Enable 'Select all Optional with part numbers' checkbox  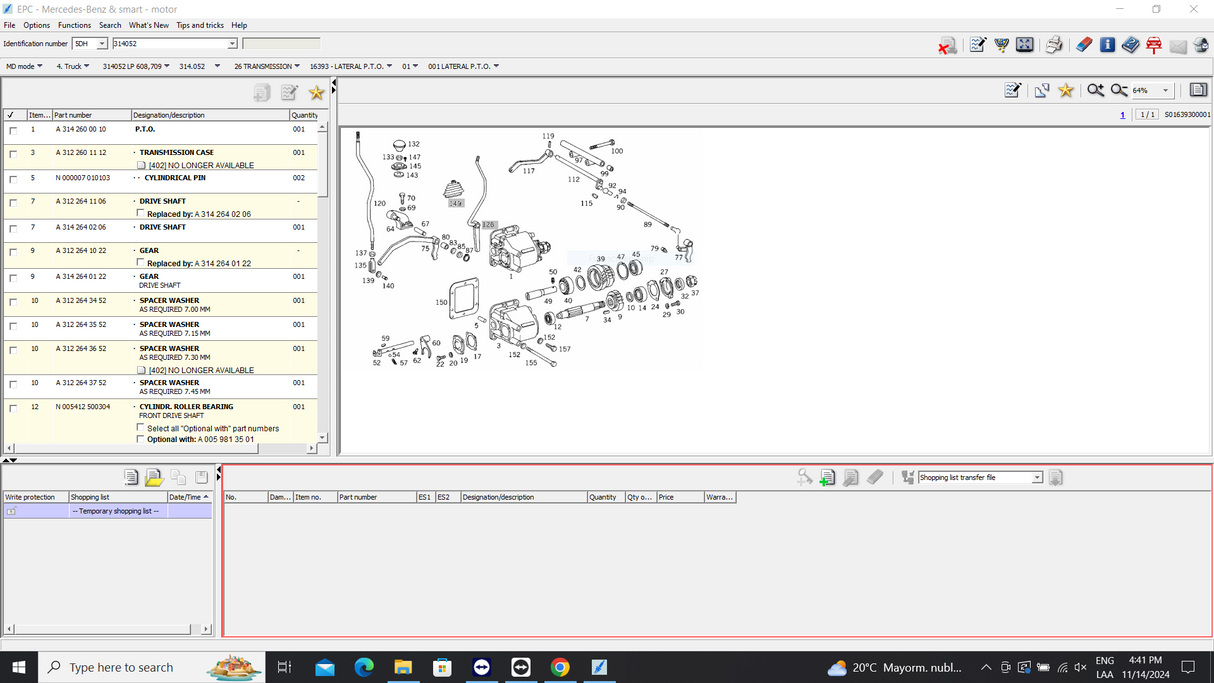coord(141,428)
